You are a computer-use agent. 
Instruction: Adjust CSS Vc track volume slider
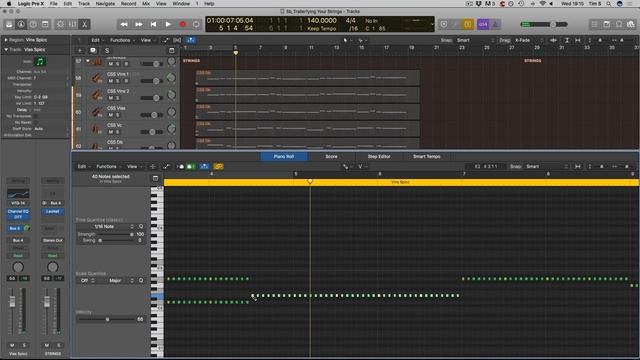(152, 132)
